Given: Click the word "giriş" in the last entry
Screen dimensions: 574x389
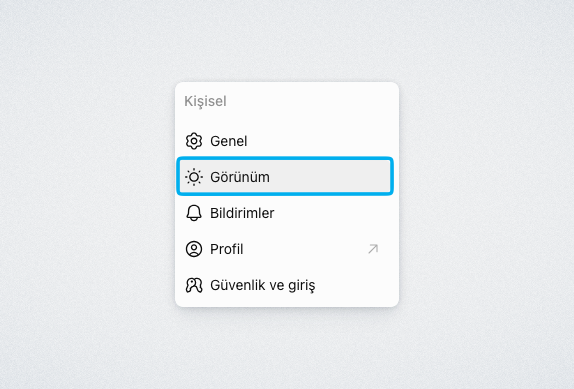Looking at the screenshot, I should tap(301, 286).
